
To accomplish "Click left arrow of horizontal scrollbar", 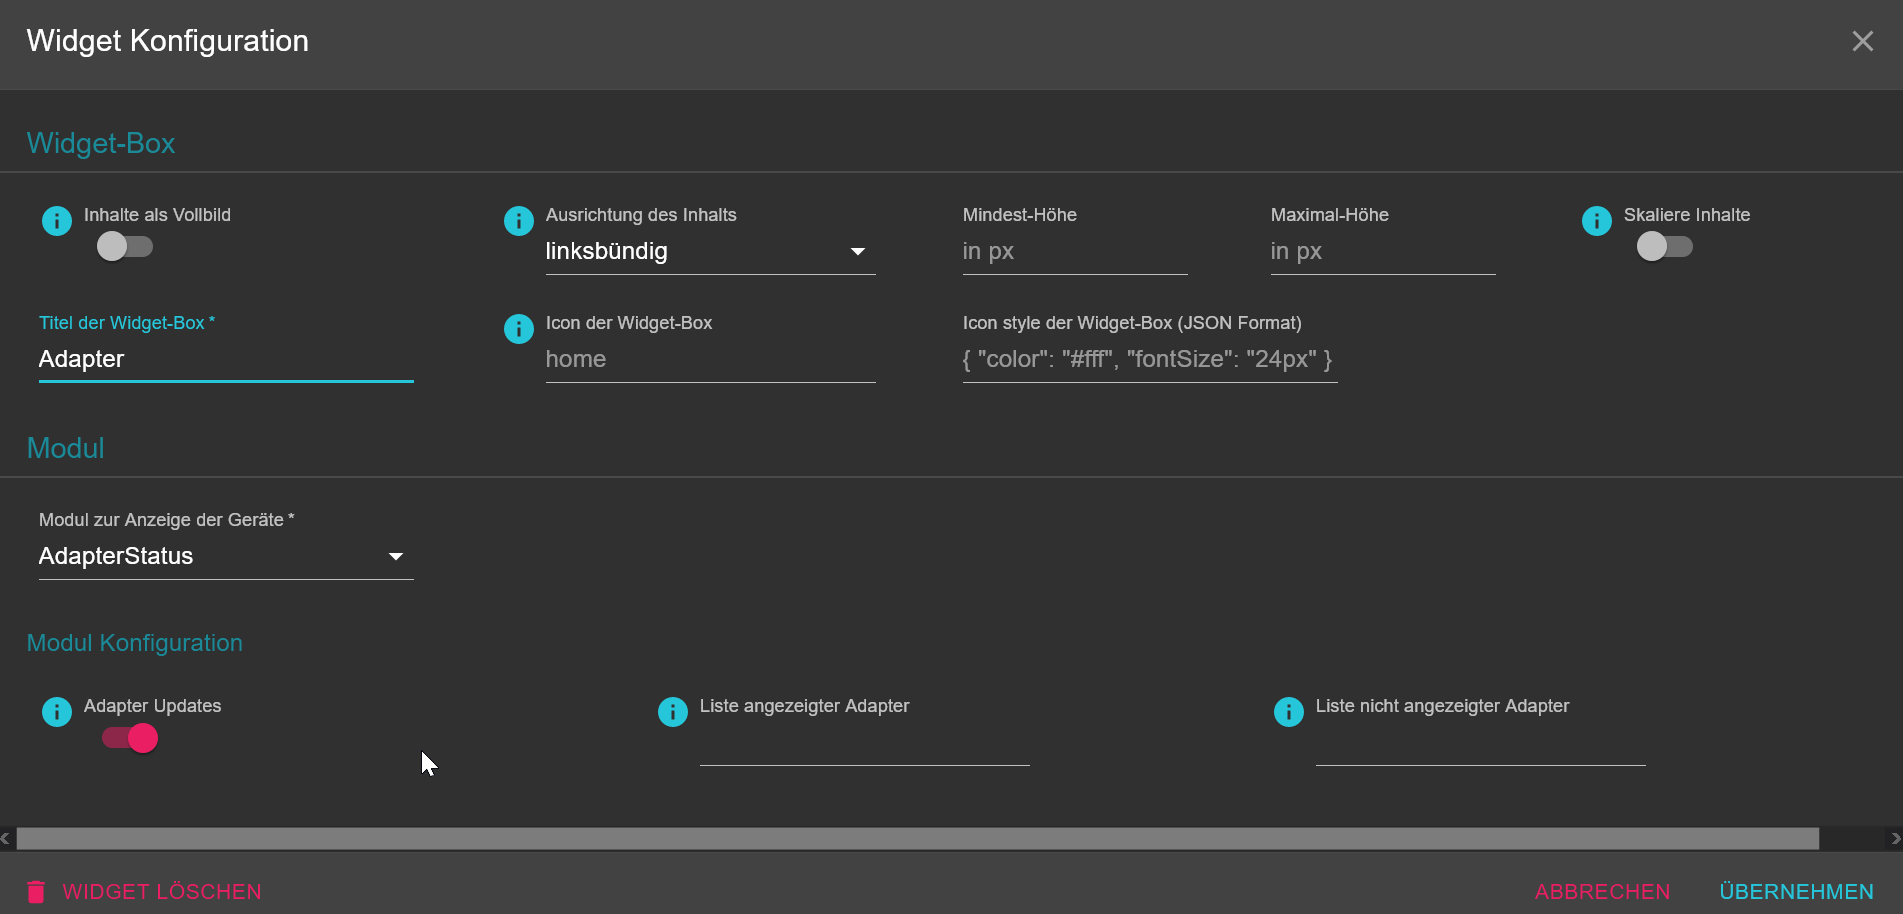I will click(x=6, y=839).
